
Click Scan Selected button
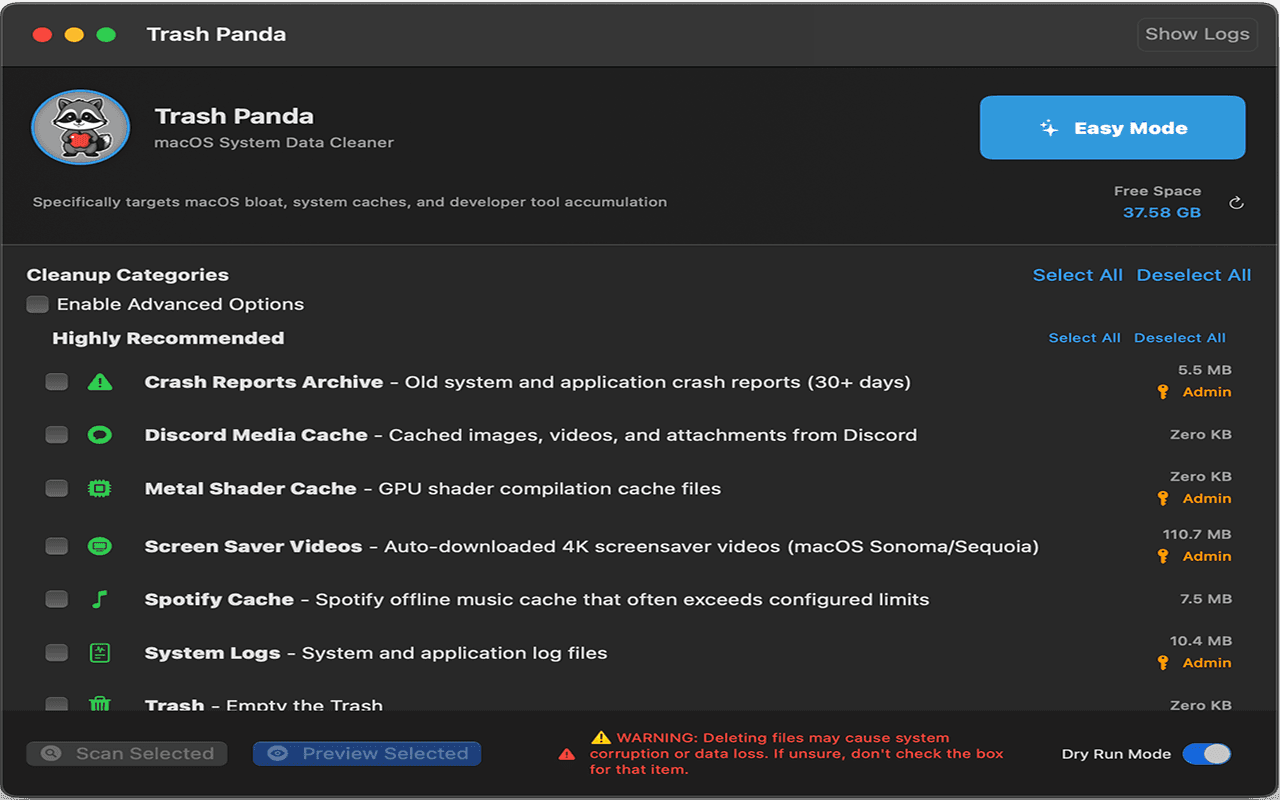(x=127, y=754)
